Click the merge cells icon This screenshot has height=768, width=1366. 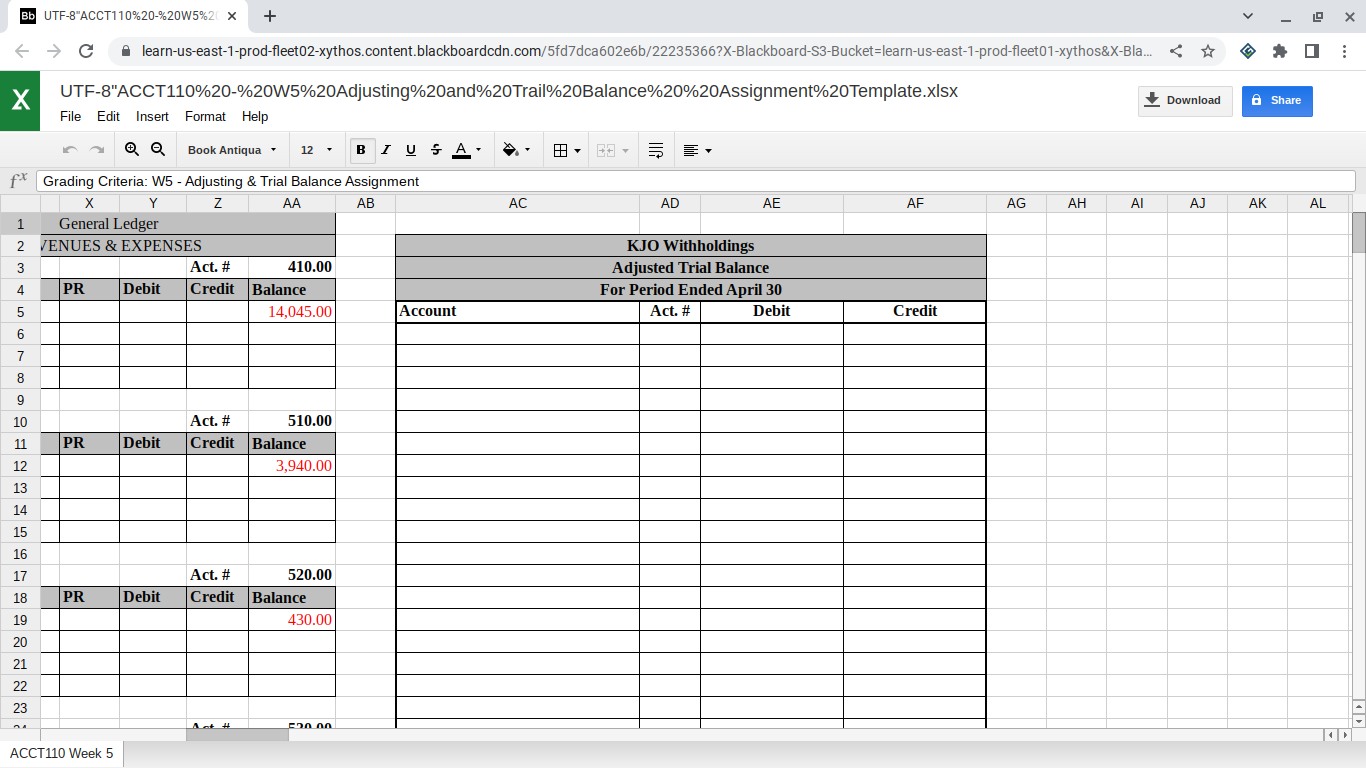[605, 150]
